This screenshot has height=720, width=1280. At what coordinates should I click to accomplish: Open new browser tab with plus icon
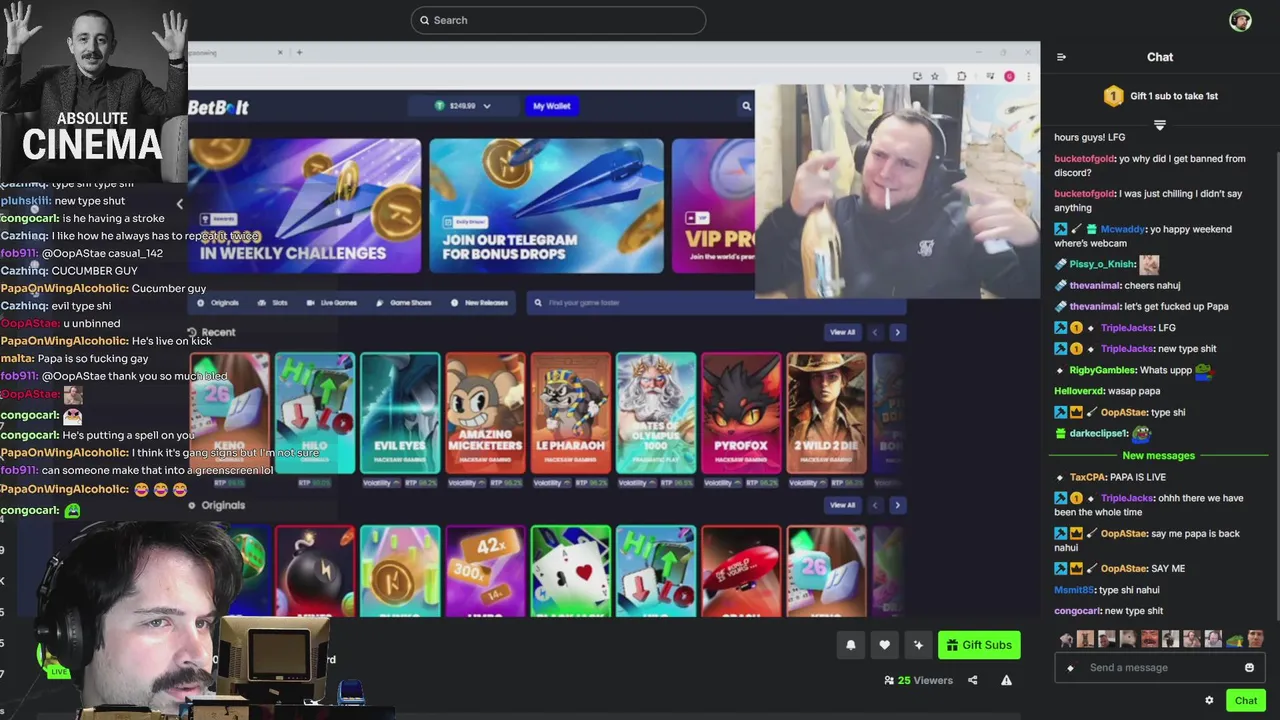[299, 52]
